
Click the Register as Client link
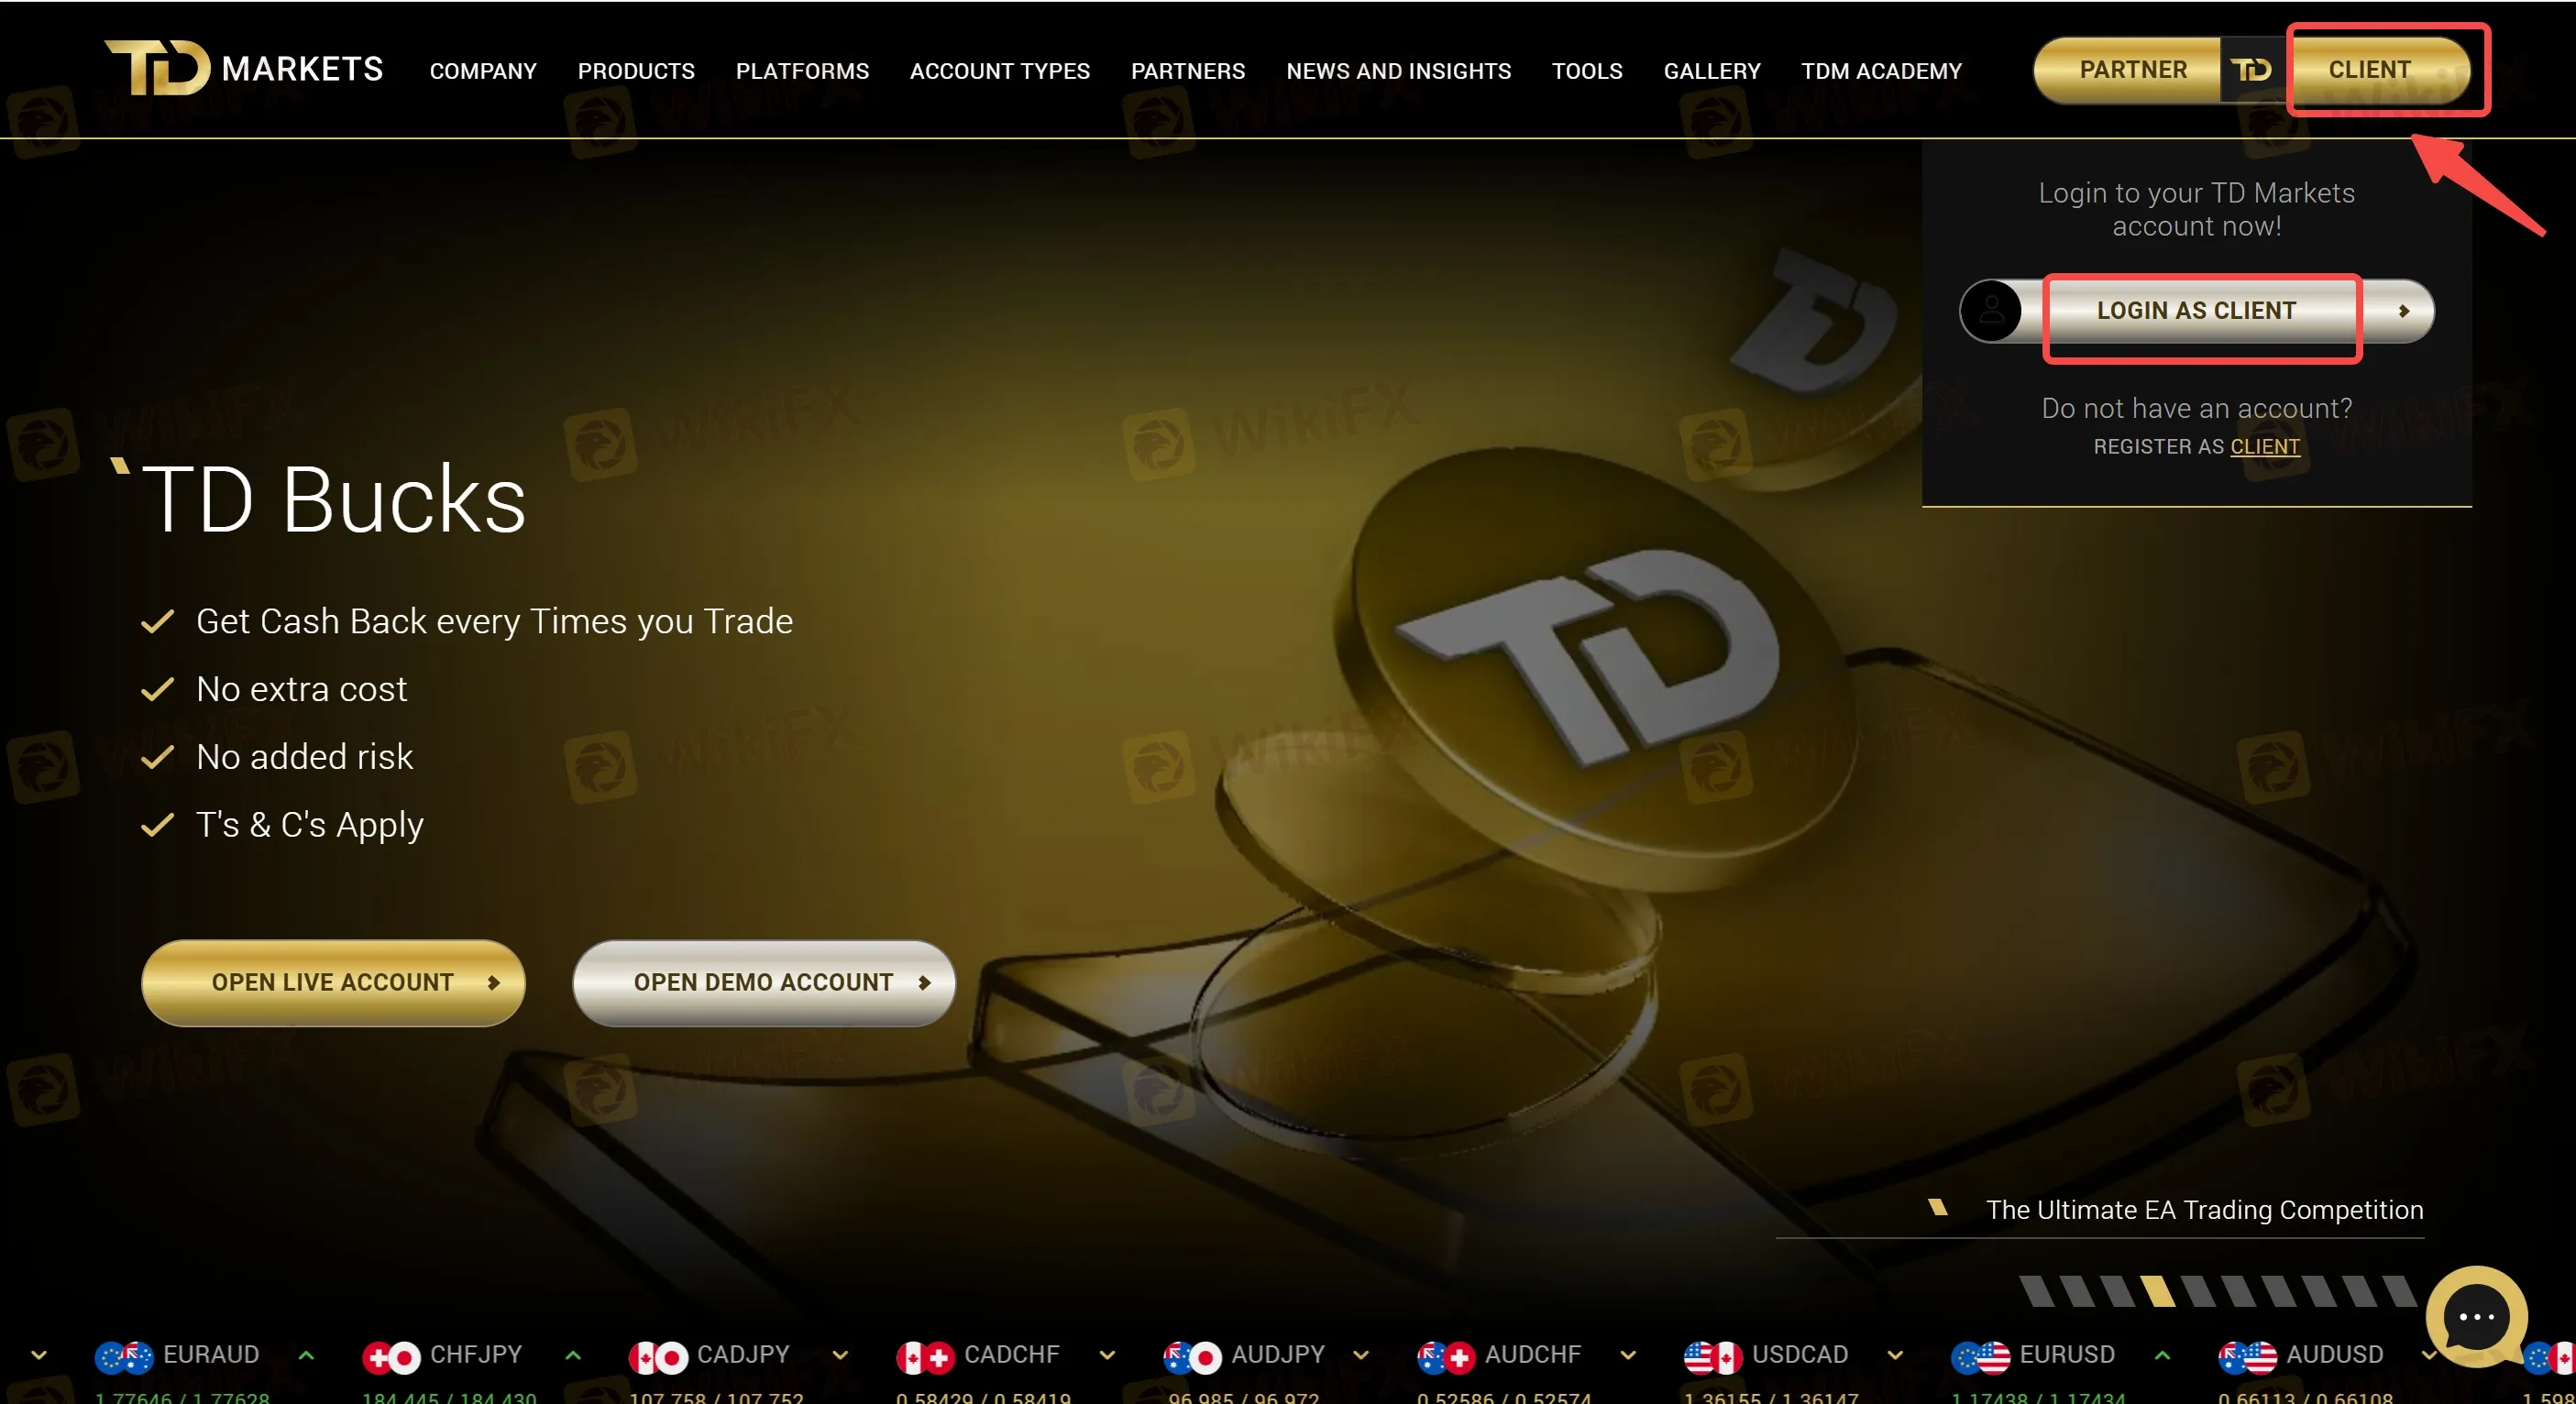click(2264, 447)
